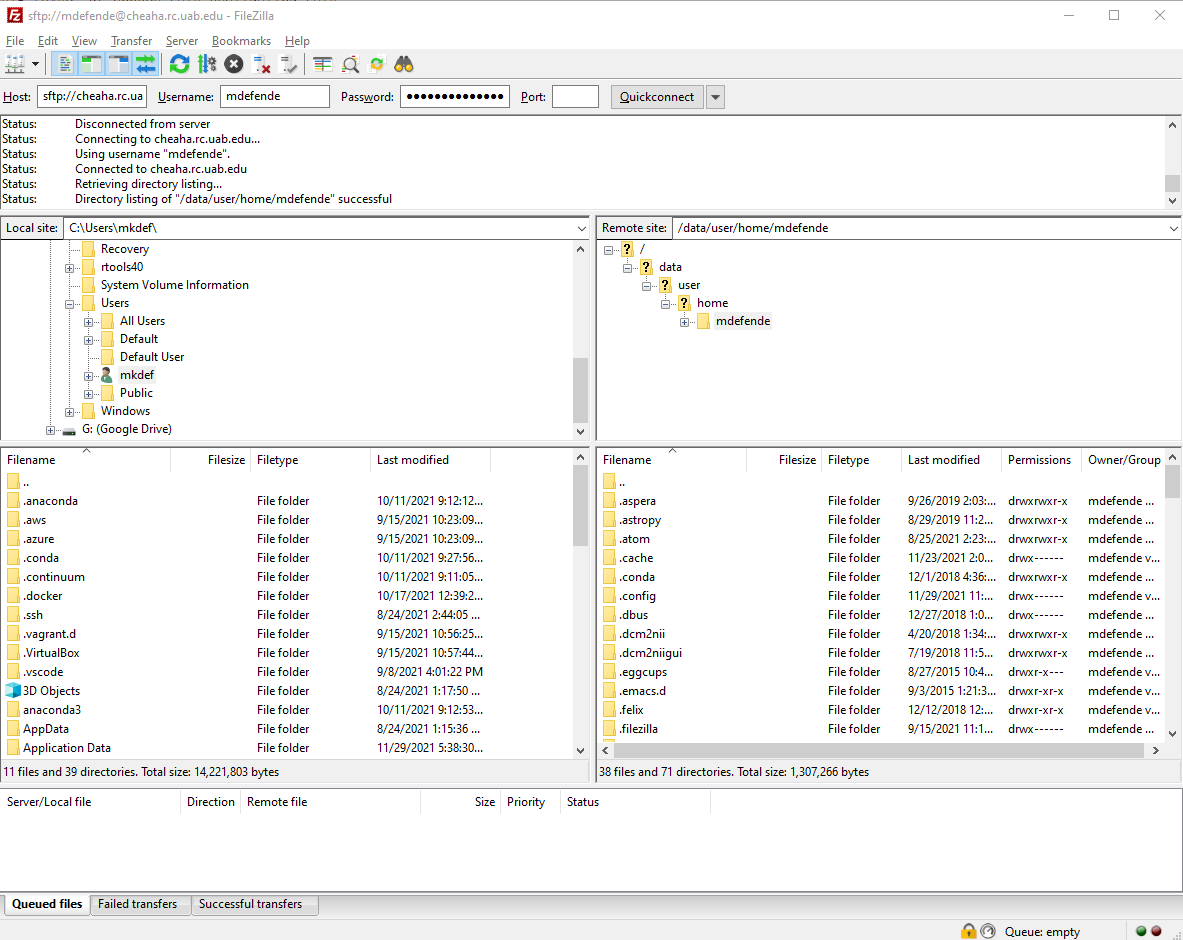1183x940 pixels.
Task: Open the directory comparison icon
Action: click(x=322, y=64)
